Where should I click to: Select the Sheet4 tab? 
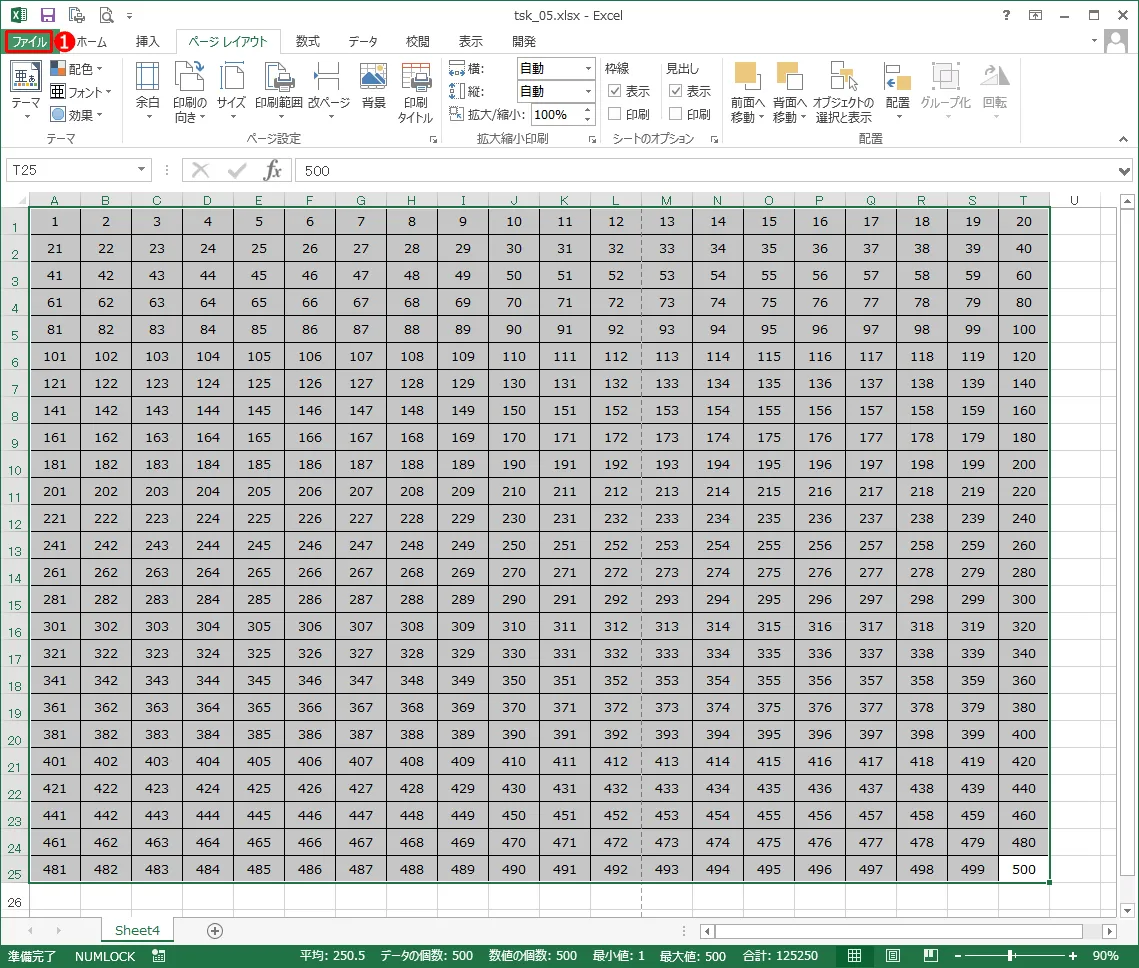[x=137, y=930]
